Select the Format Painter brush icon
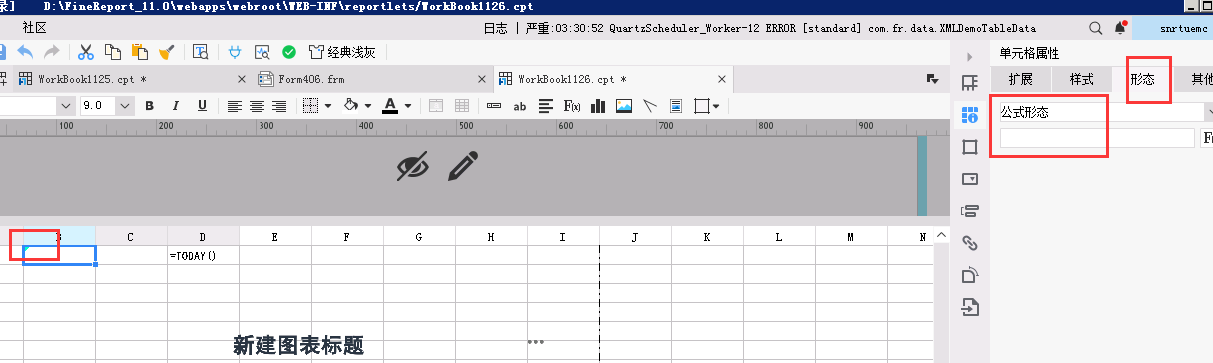 [167, 51]
